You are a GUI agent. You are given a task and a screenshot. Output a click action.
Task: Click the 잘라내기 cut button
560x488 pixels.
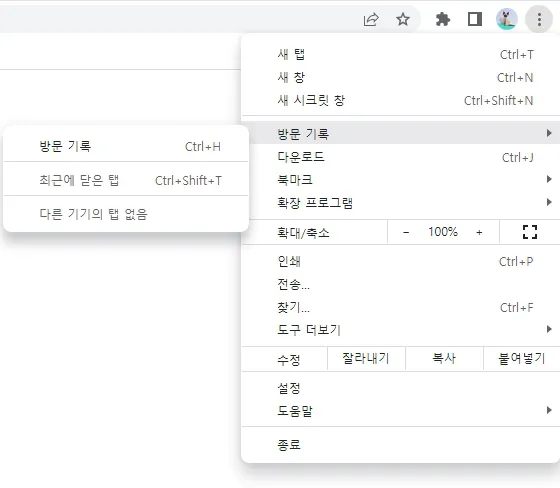366,358
